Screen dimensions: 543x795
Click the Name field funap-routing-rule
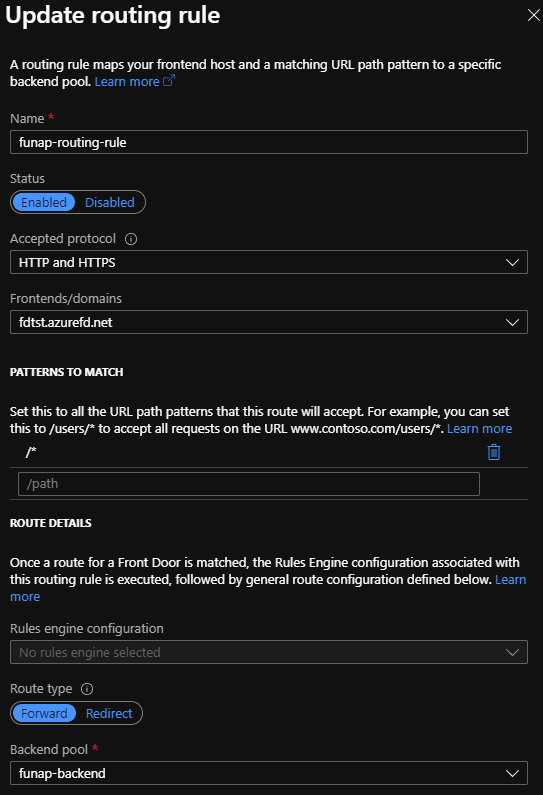[269, 142]
